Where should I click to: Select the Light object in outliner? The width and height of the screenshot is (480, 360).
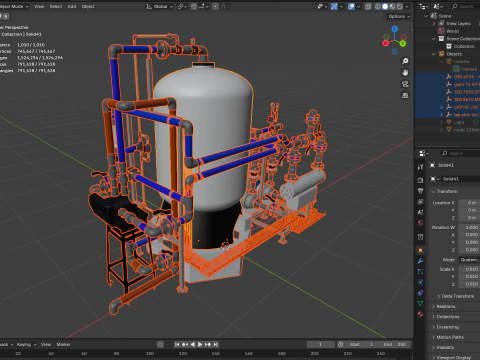[459, 122]
